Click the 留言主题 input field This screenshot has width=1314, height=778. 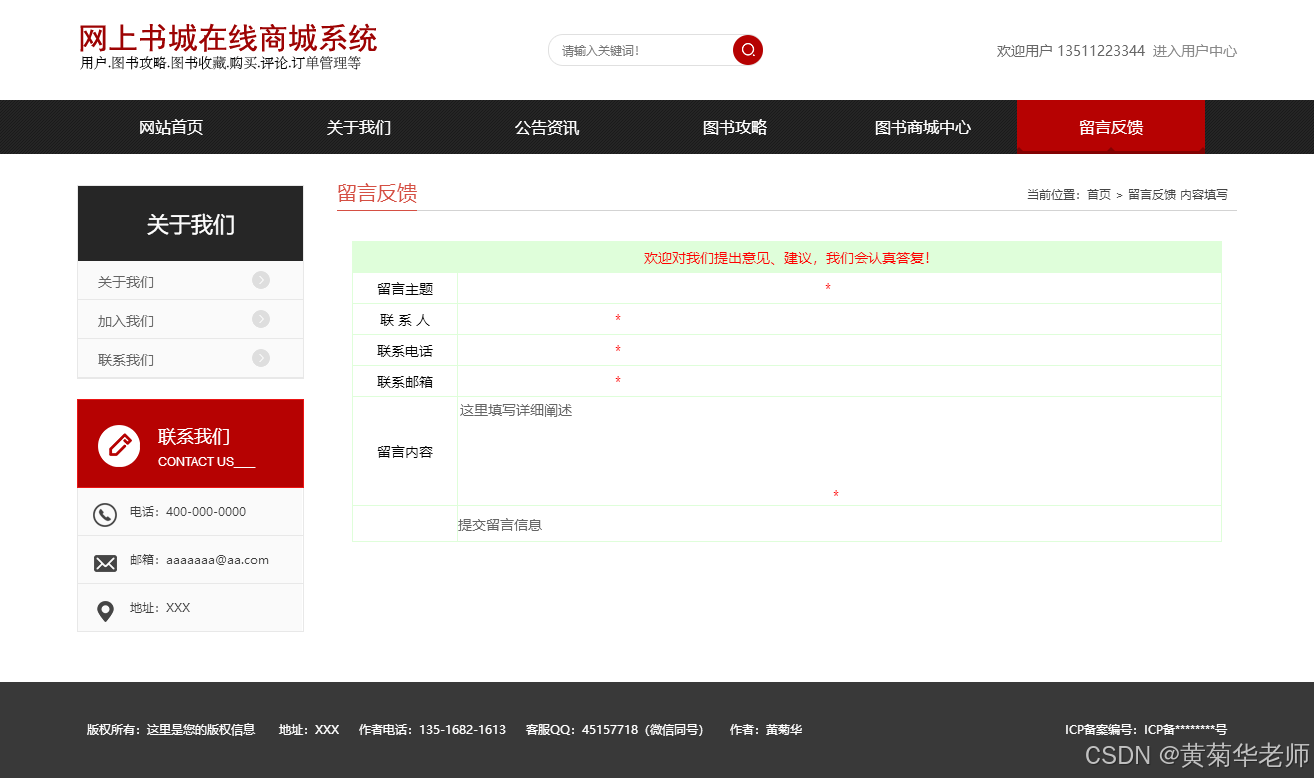[x=641, y=288]
